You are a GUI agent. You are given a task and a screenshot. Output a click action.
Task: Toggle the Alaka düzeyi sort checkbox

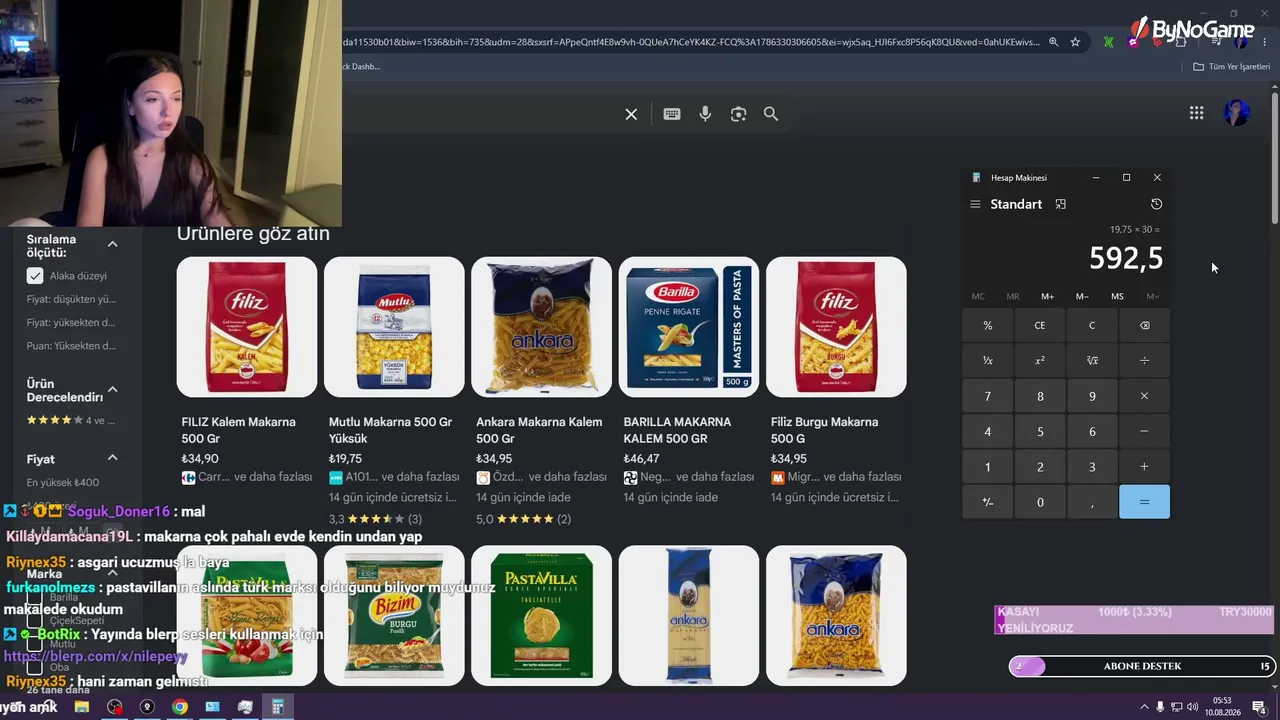pyautogui.click(x=35, y=276)
